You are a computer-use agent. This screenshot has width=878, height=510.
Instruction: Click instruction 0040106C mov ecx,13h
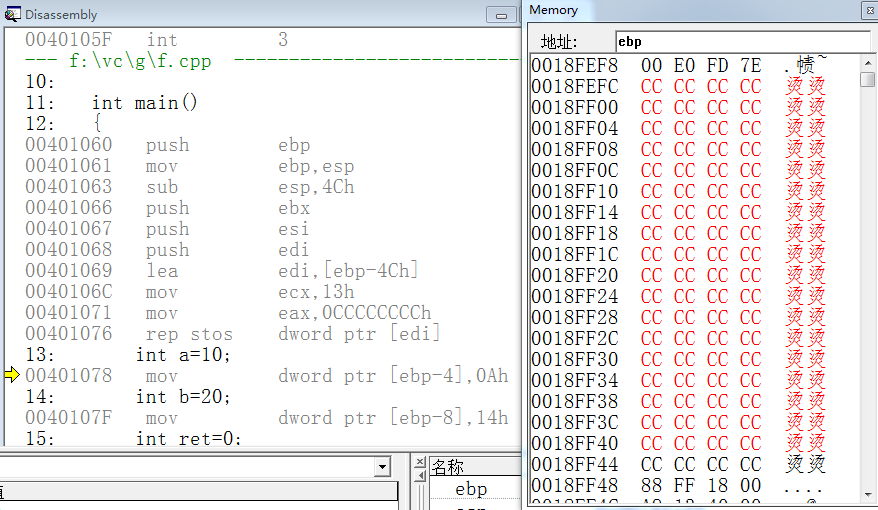coord(189,292)
